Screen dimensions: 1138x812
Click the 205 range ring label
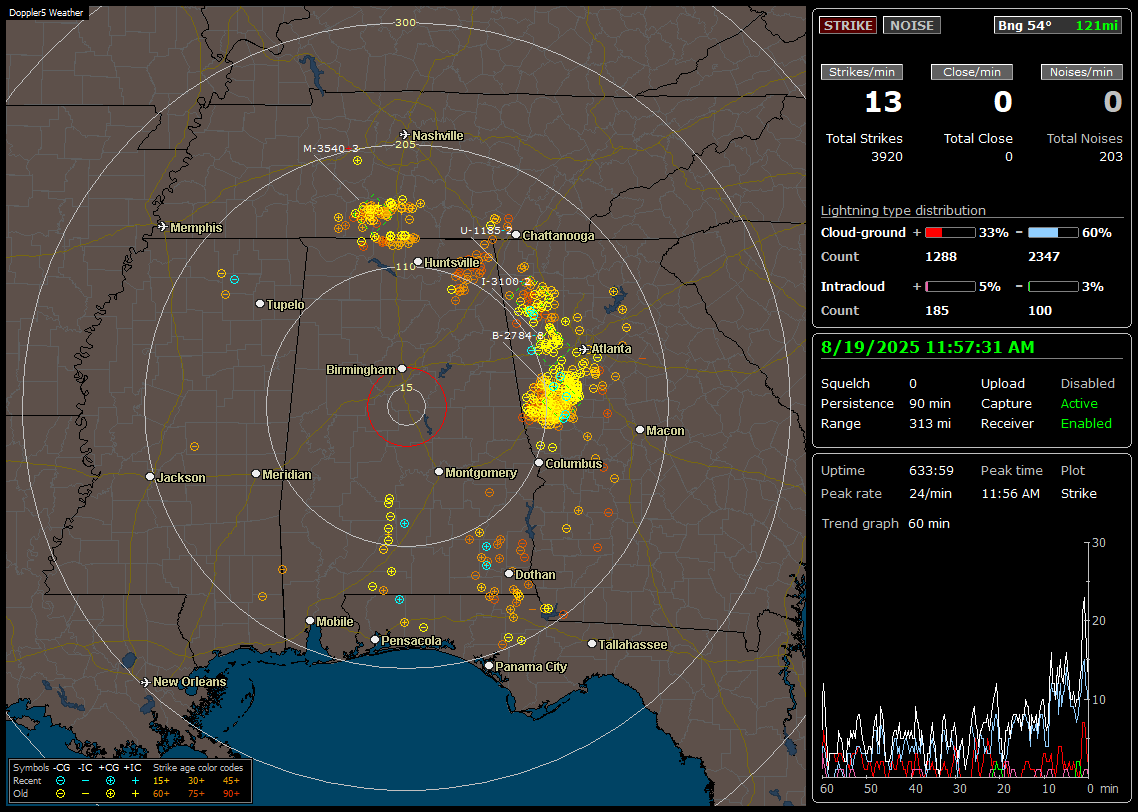click(x=405, y=144)
